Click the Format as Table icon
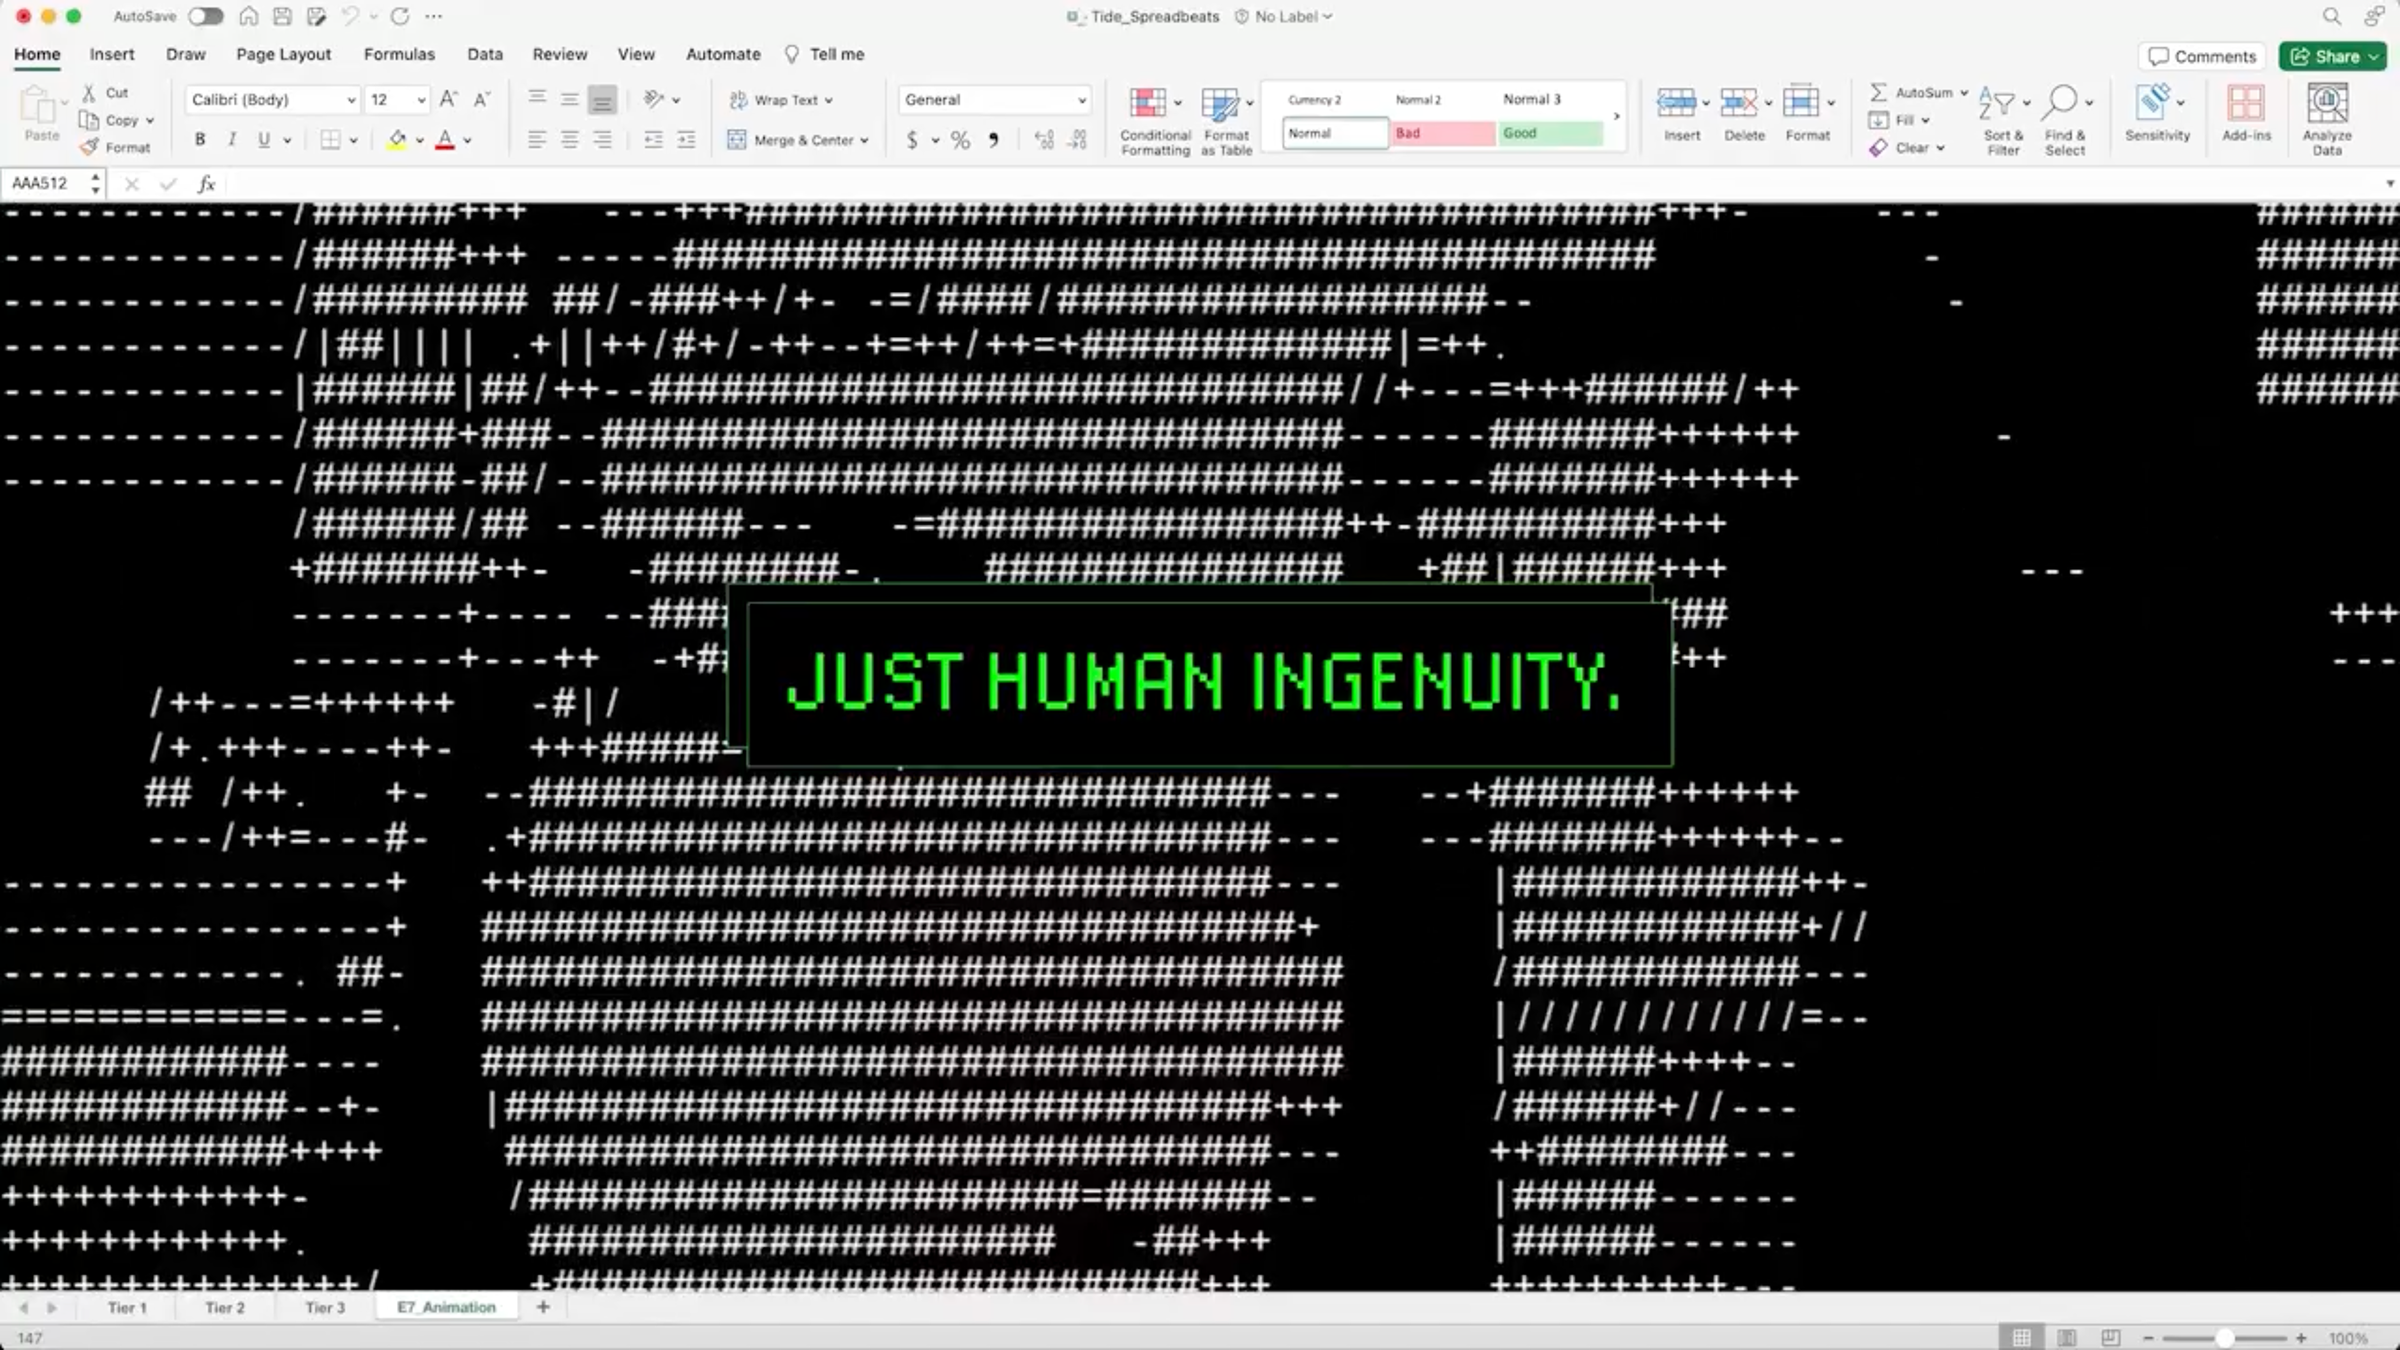Screen dimensions: 2400x1350 (x=1220, y=104)
